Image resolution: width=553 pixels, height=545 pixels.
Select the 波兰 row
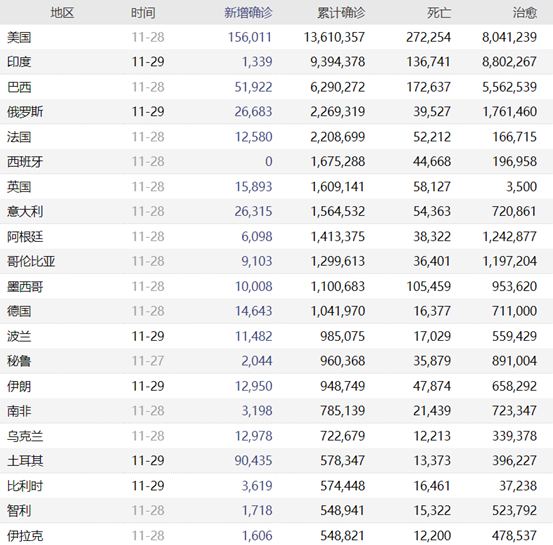point(276,336)
